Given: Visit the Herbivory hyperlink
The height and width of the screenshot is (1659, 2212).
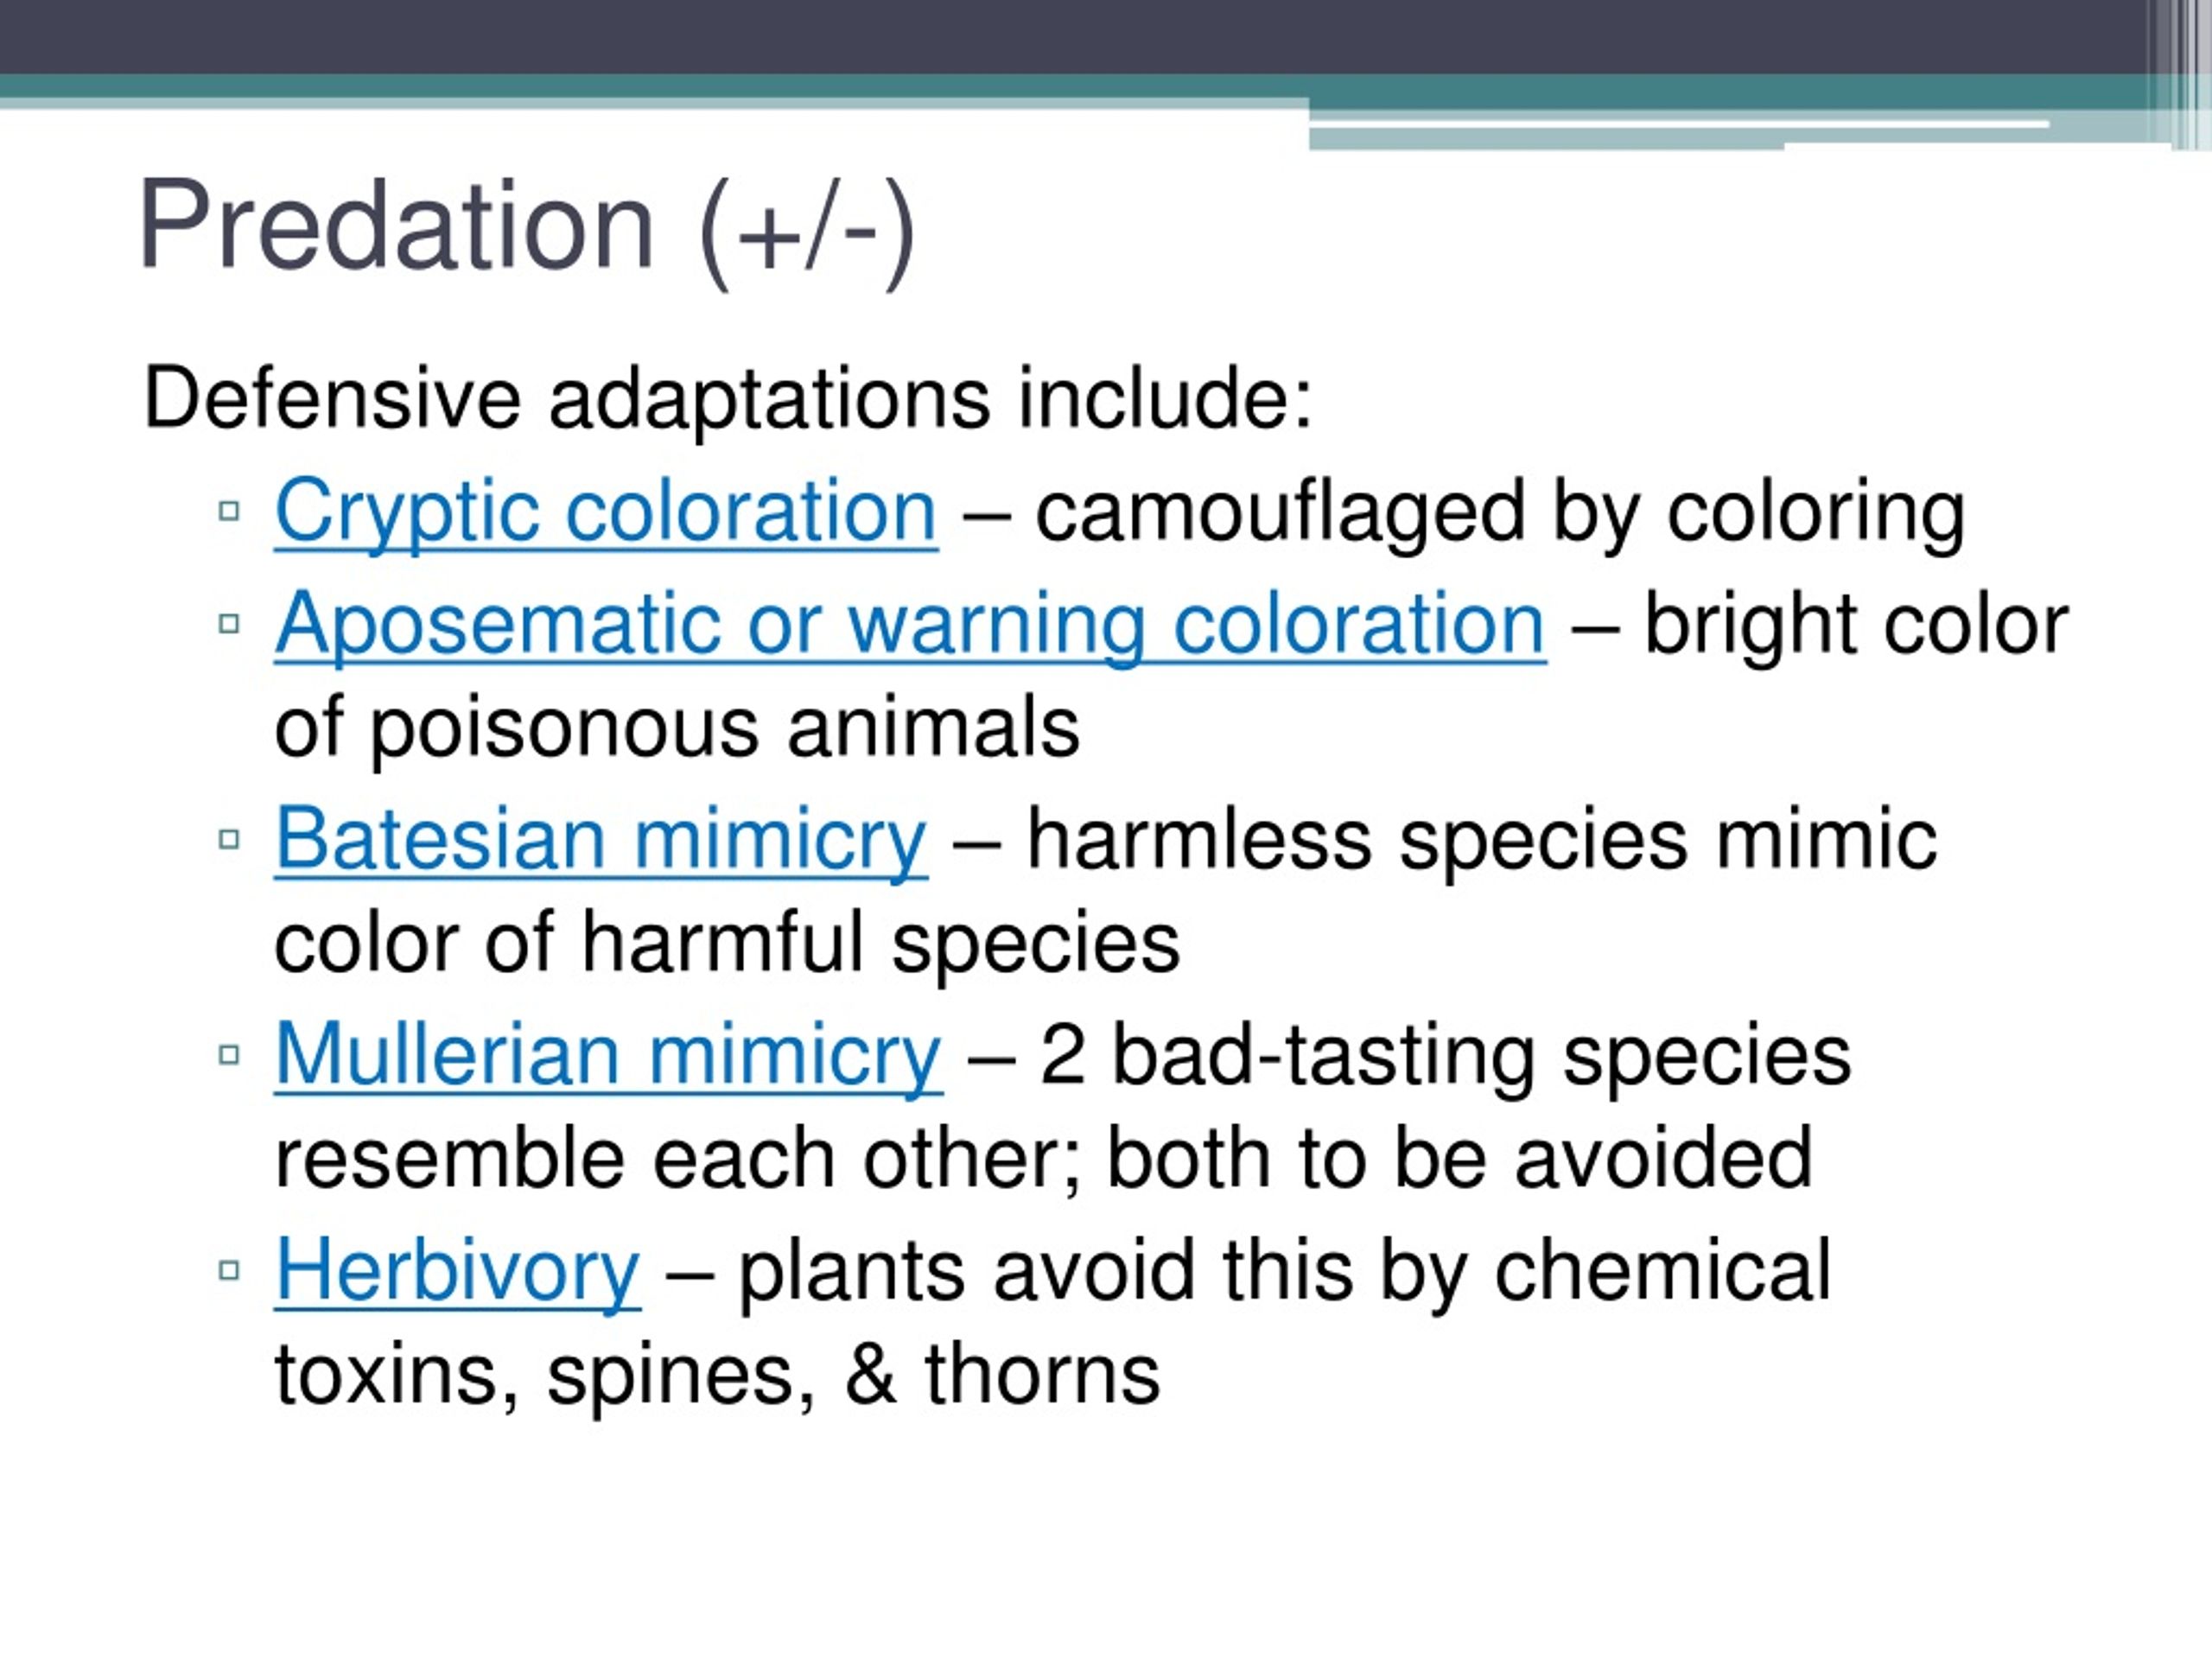Looking at the screenshot, I should coord(457,1271).
